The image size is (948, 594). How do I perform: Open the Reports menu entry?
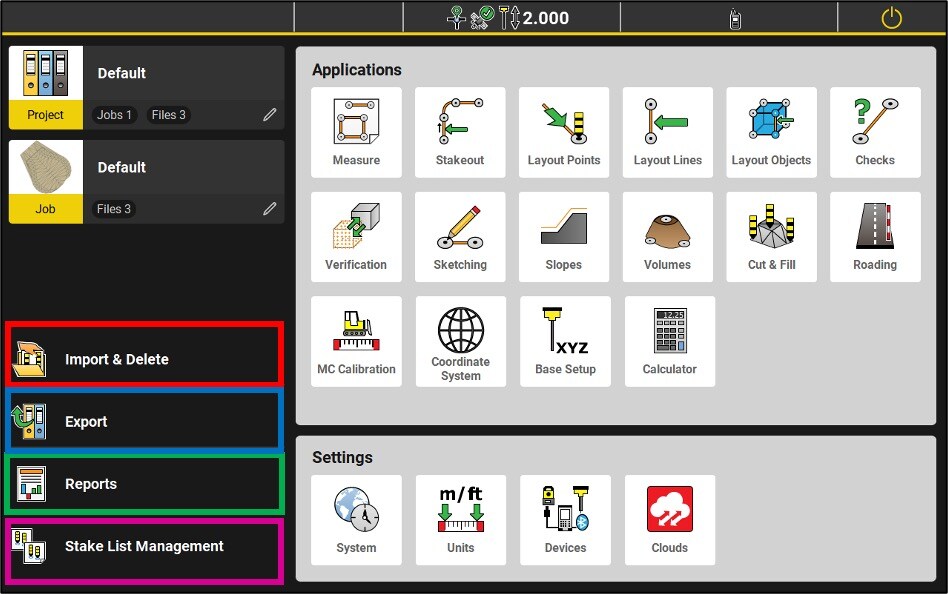(x=145, y=484)
